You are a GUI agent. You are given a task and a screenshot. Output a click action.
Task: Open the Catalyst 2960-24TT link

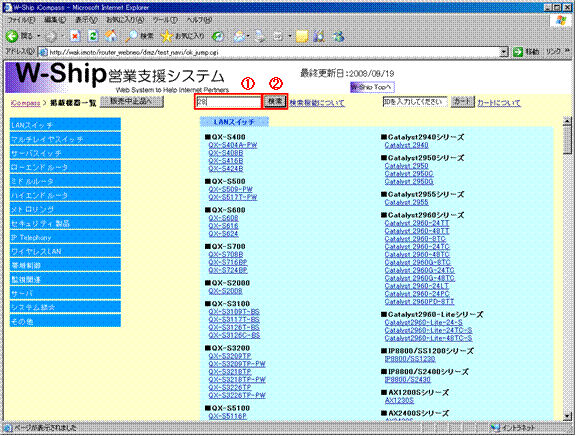point(417,223)
